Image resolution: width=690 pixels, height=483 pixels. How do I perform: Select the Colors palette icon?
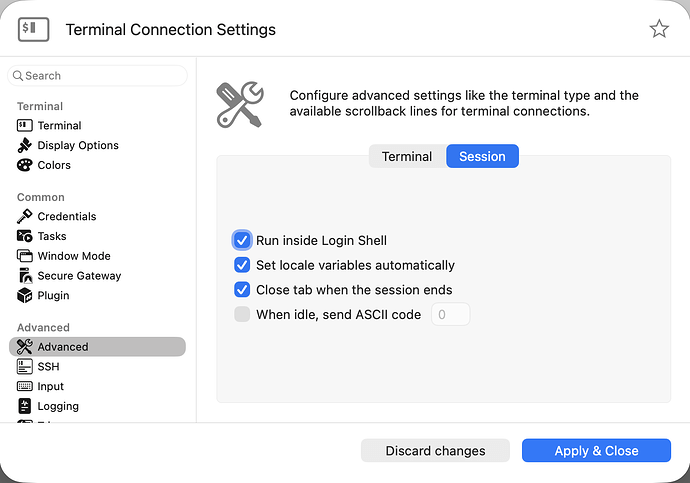tap(25, 166)
